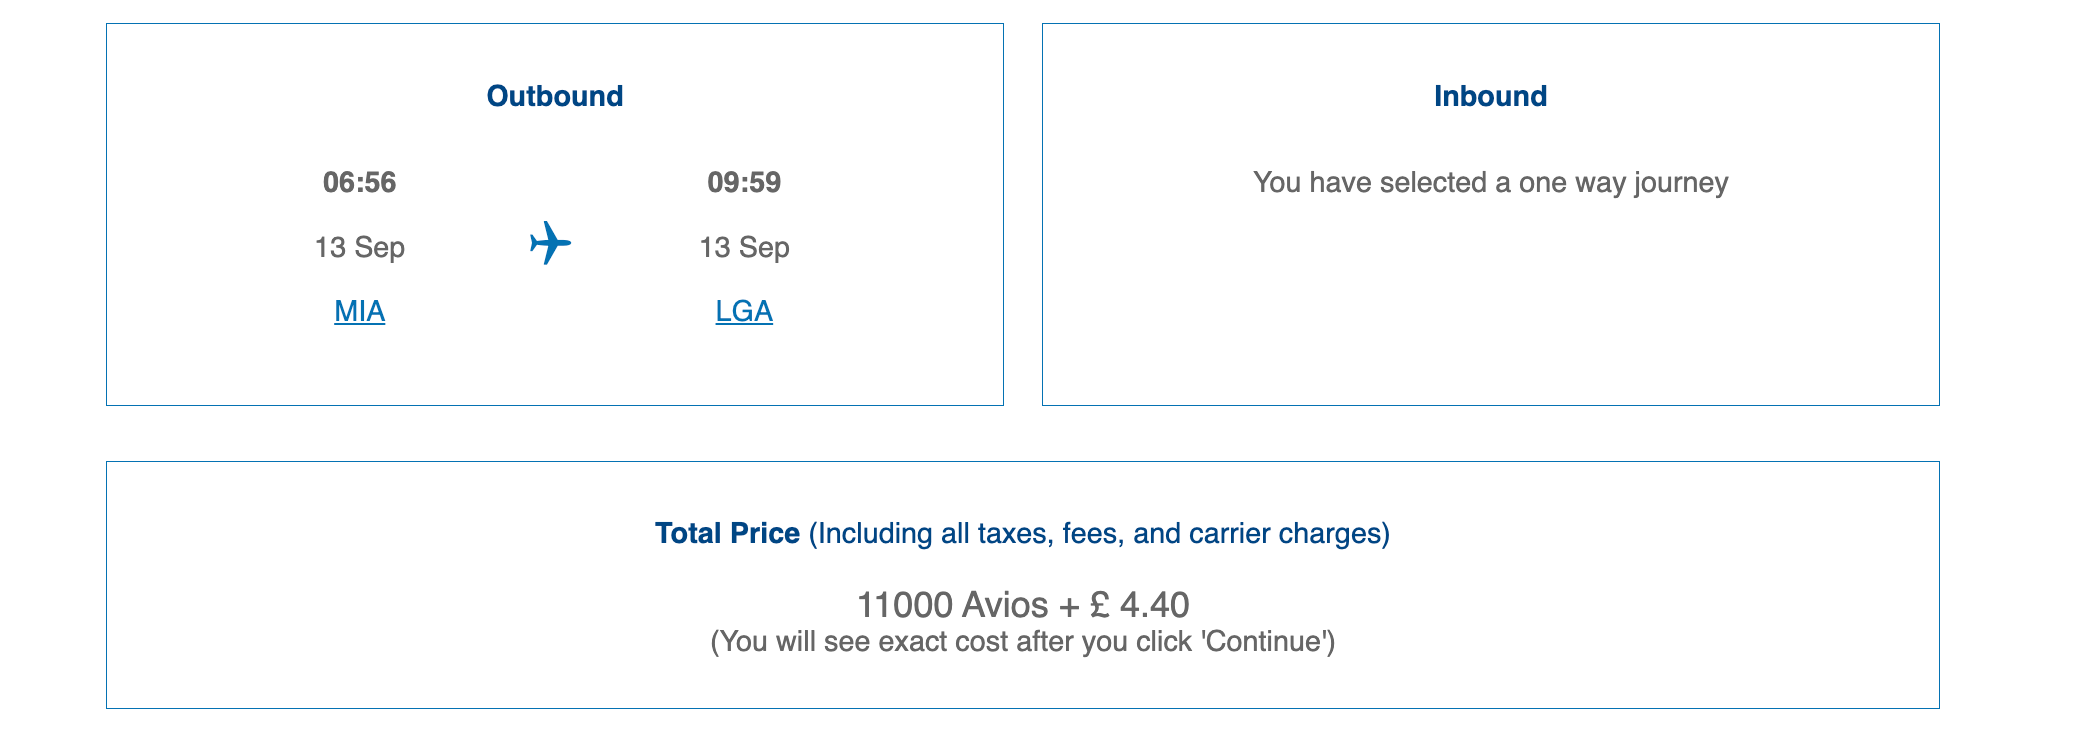Click the 13 Sep date above LGA

tap(744, 247)
